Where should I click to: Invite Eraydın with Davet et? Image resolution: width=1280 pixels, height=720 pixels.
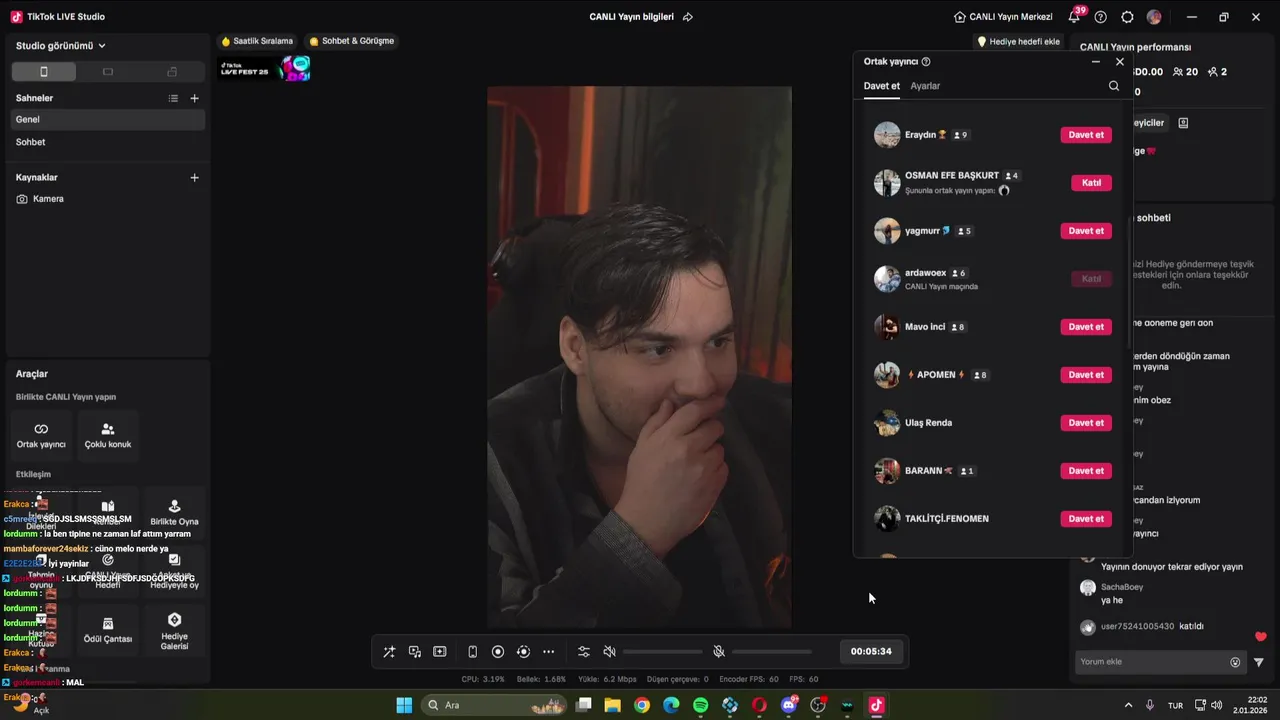tap(1086, 135)
